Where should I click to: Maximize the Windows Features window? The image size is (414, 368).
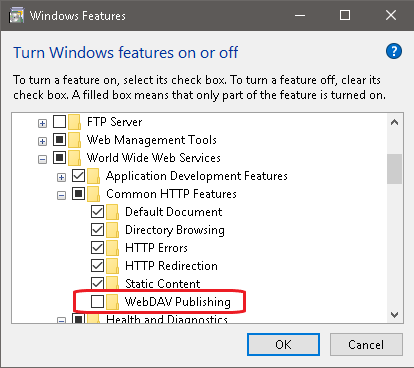click(x=345, y=15)
